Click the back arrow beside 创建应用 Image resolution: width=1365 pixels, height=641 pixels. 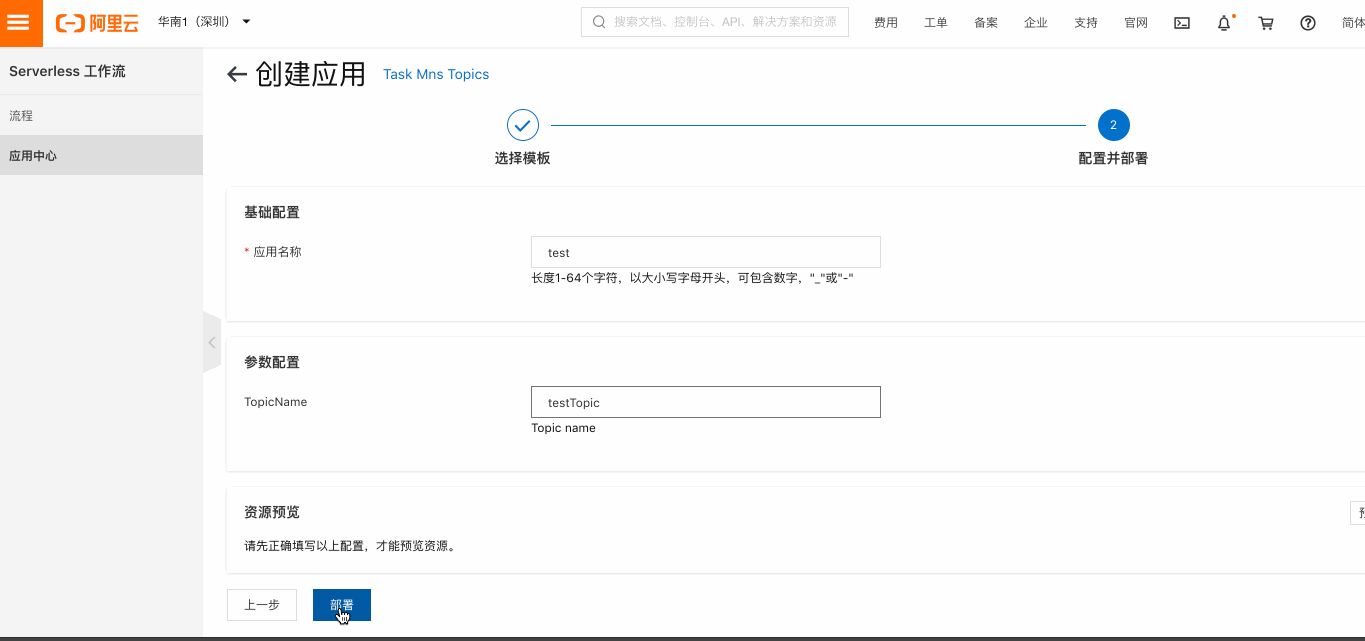click(236, 73)
